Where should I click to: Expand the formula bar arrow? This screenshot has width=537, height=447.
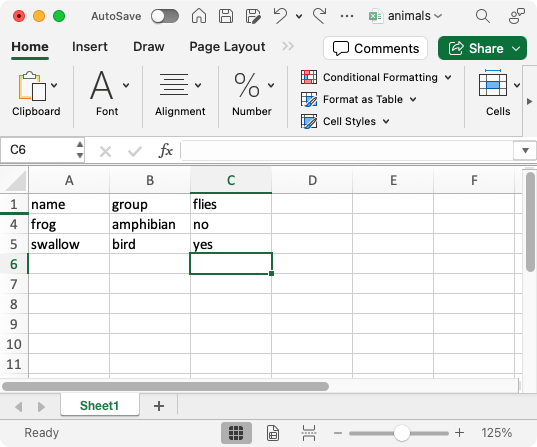[525, 150]
